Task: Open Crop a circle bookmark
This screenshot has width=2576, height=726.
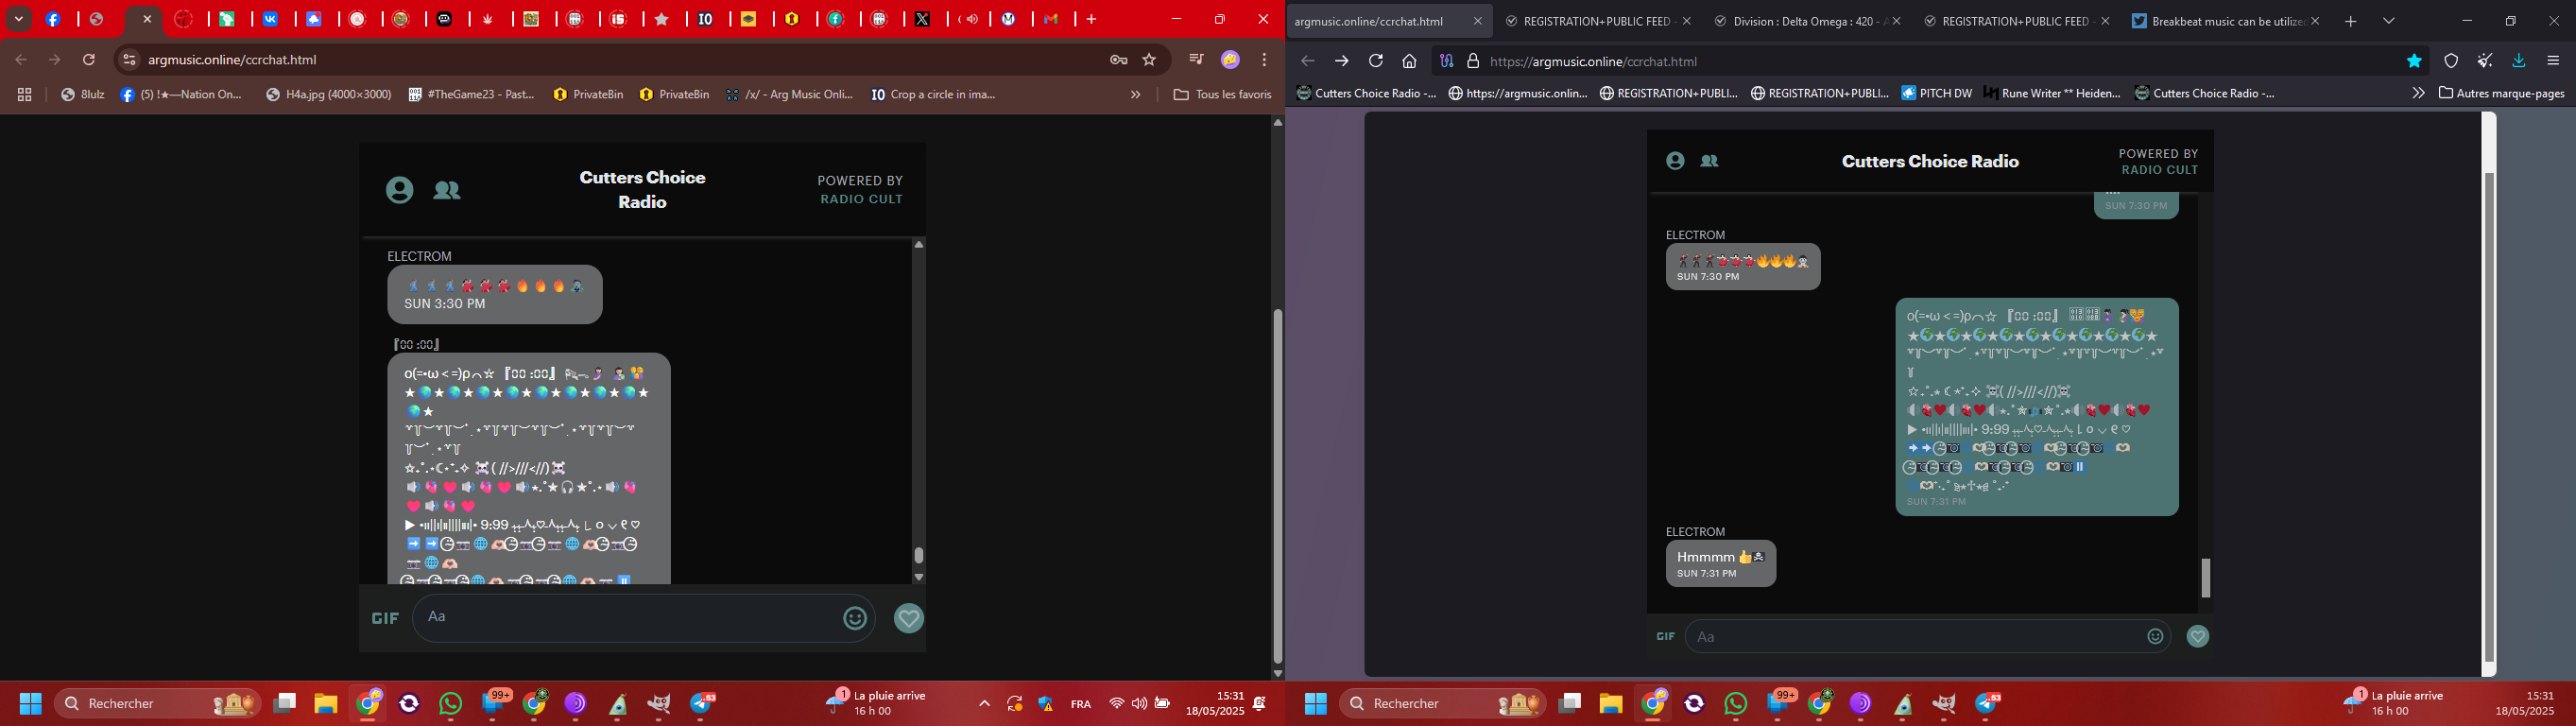Action: (933, 95)
